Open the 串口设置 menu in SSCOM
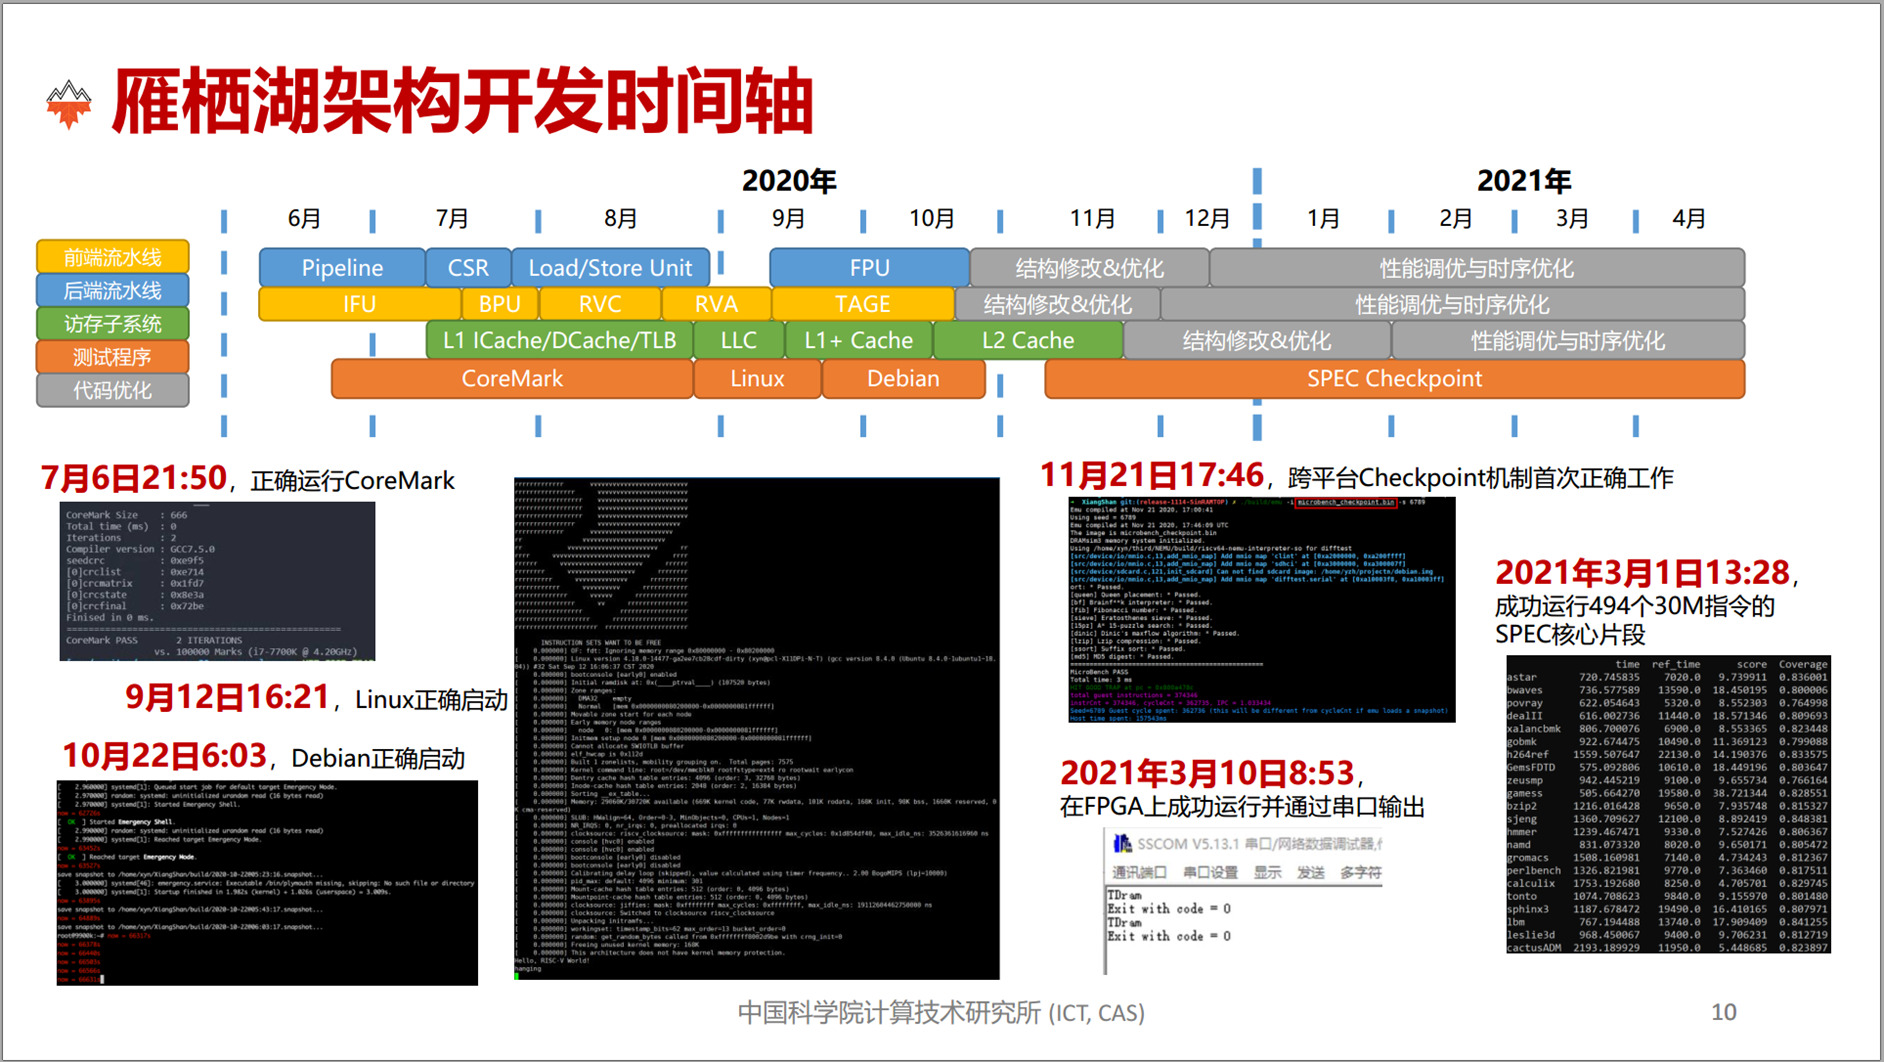 click(1210, 873)
